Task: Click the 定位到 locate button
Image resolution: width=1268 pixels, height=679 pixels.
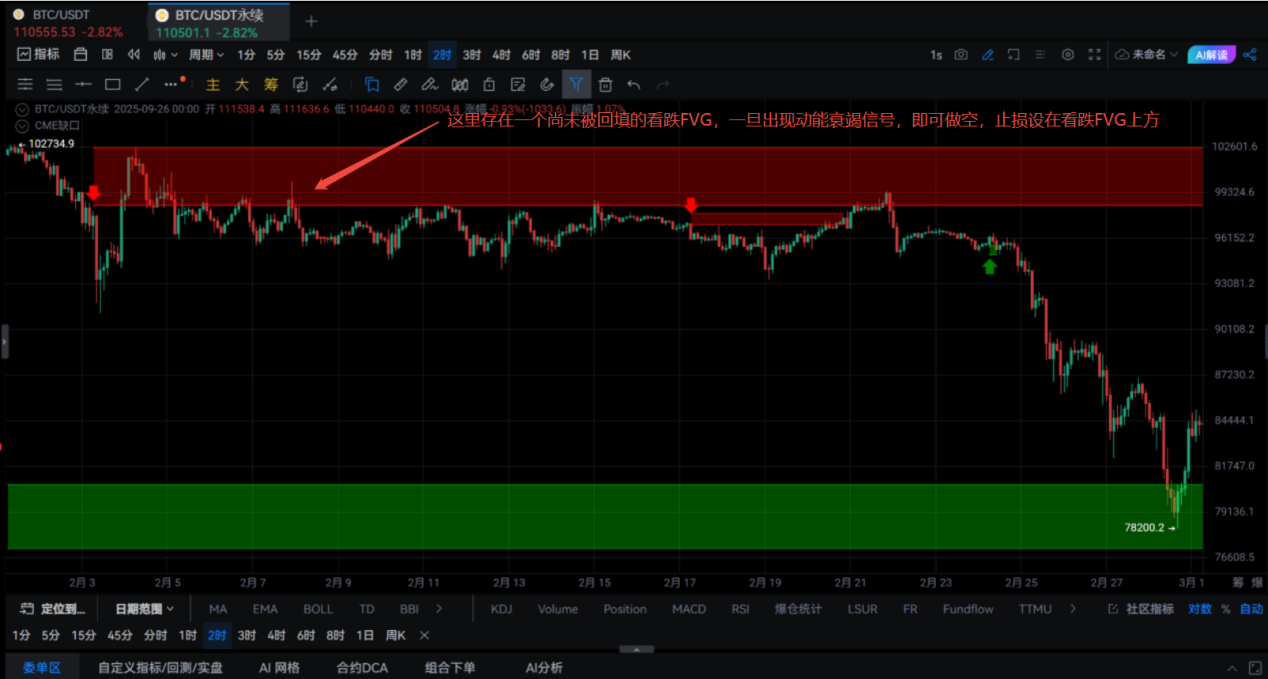Action: [x=54, y=608]
